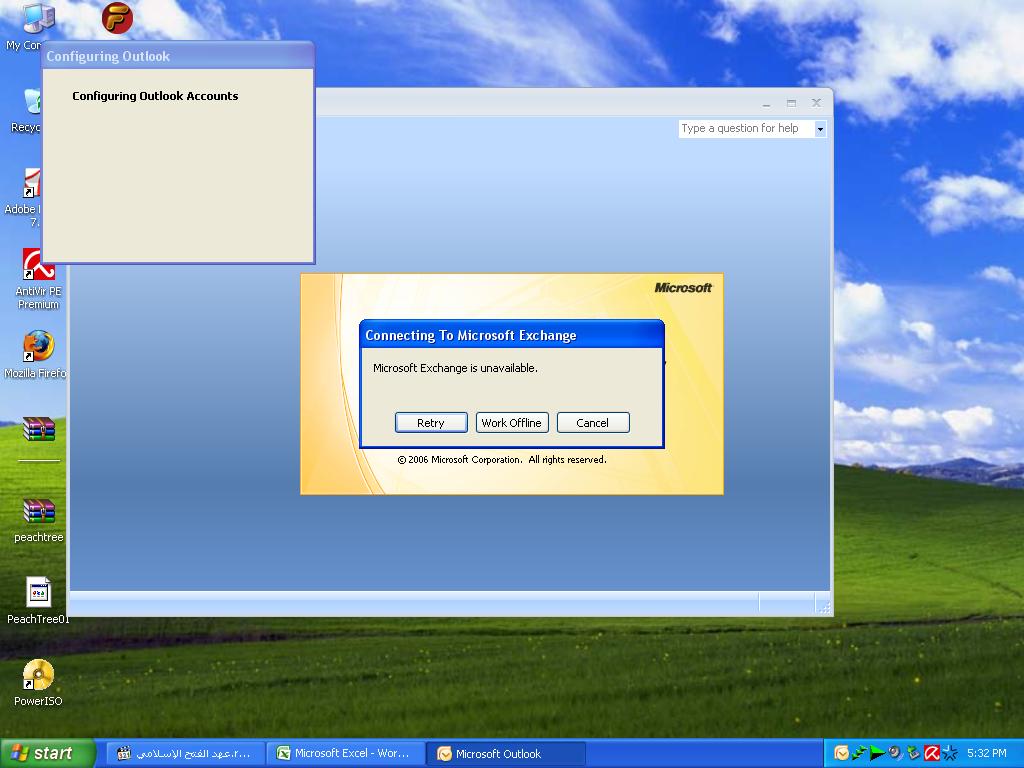
Task: Click the 5:32 PM system clock
Action: (x=986, y=753)
